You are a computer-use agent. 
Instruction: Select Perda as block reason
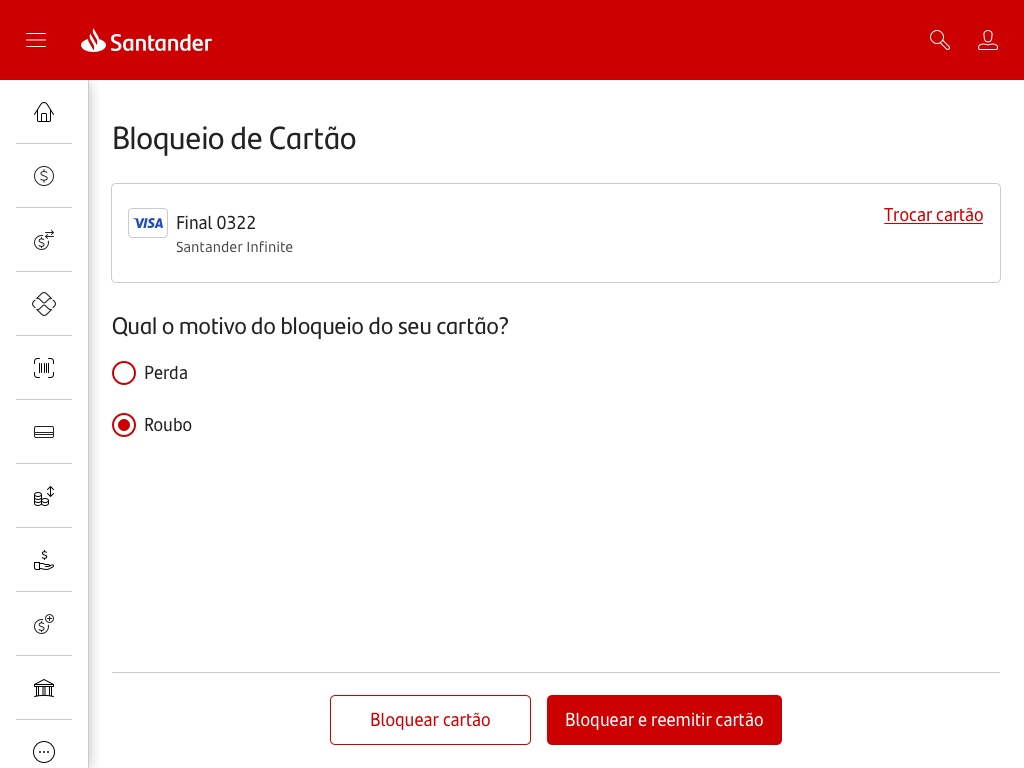150,373
